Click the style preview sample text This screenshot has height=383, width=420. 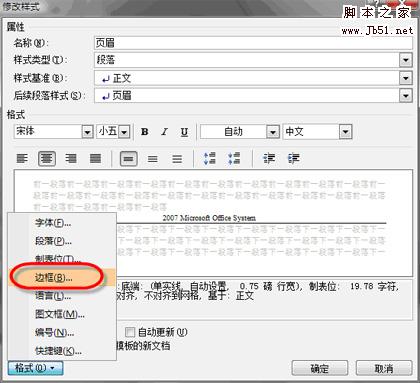click(209, 218)
